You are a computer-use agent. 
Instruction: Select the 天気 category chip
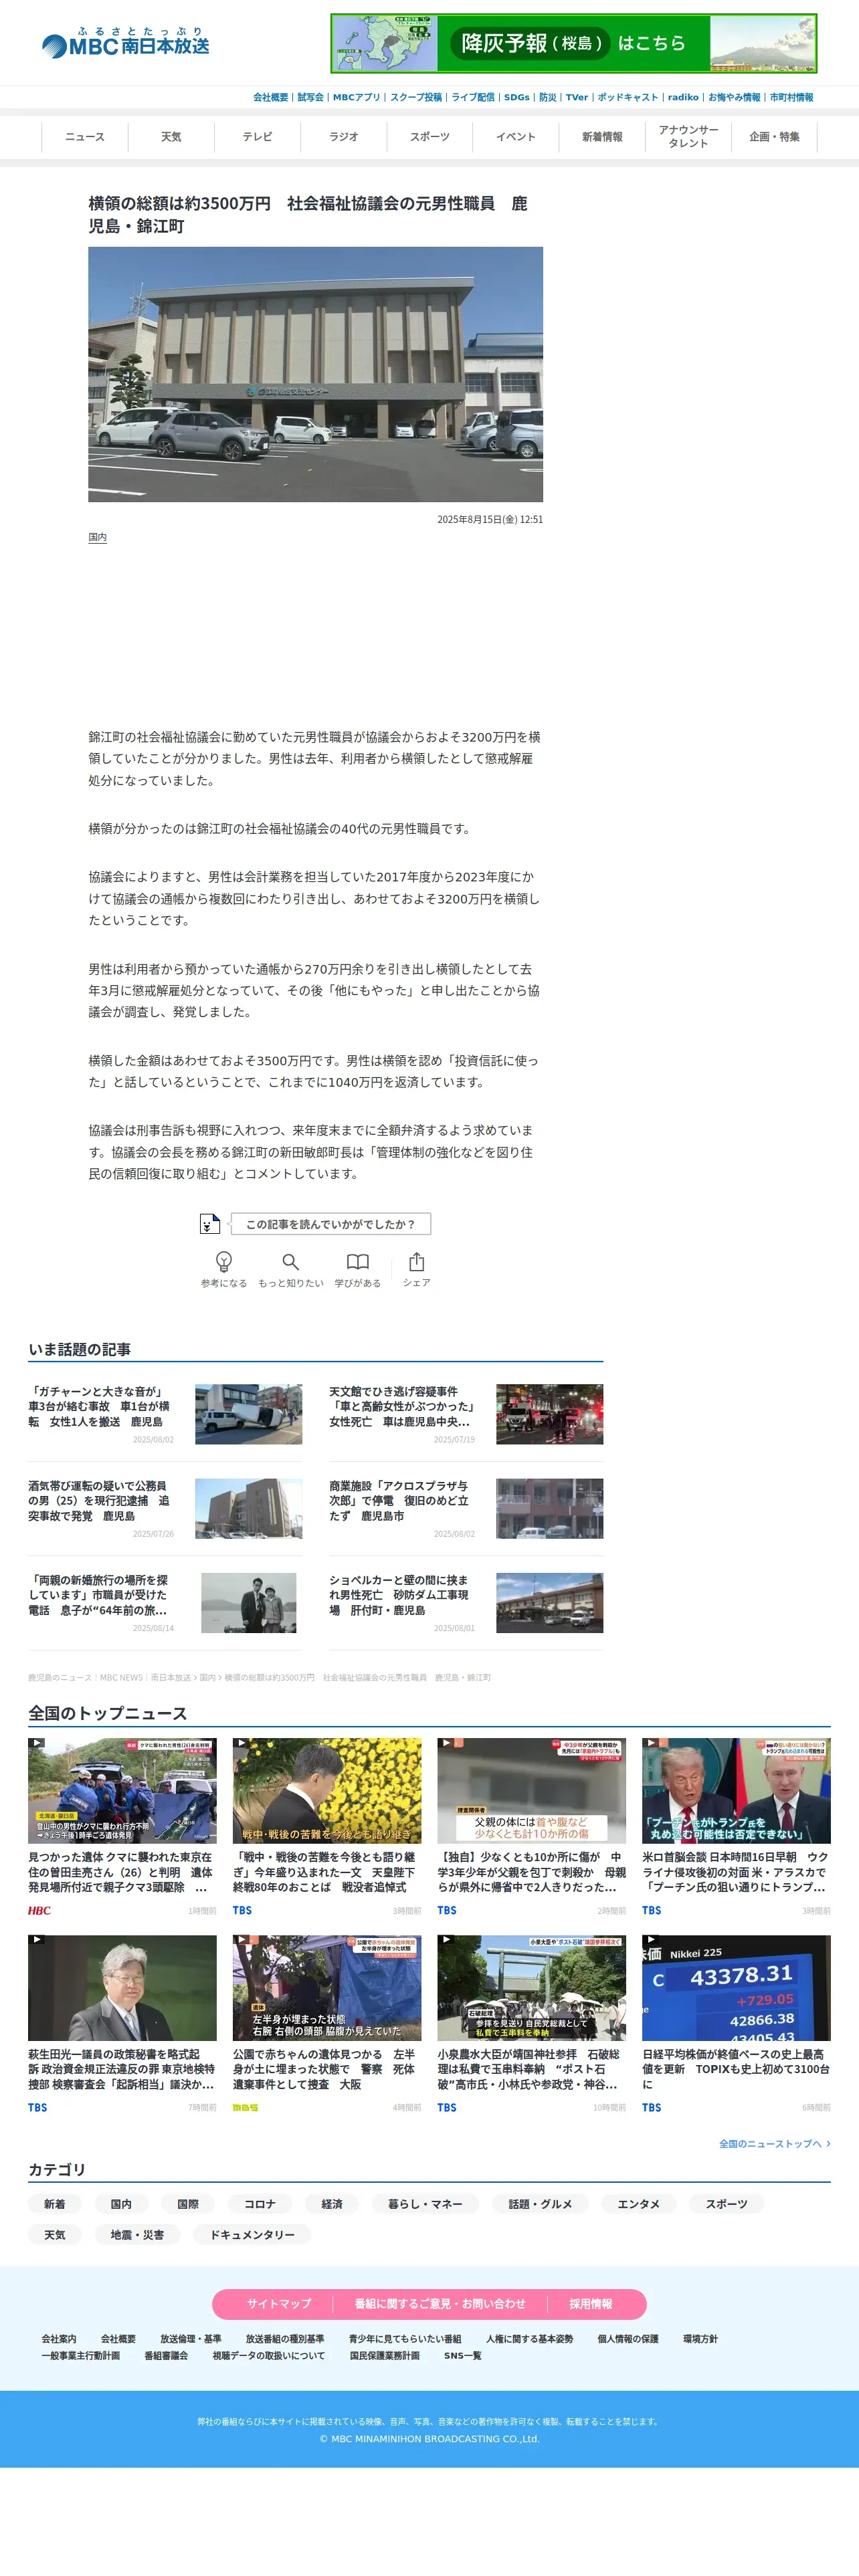point(55,2234)
